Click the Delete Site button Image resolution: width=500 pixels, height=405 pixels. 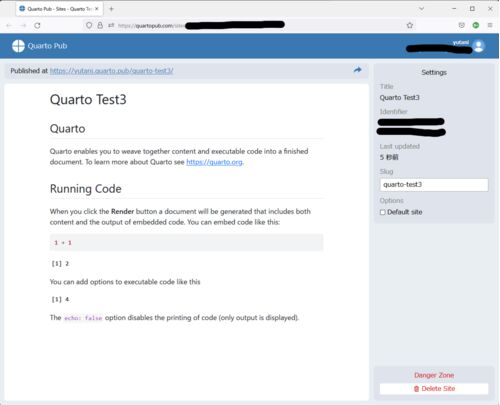click(434, 389)
